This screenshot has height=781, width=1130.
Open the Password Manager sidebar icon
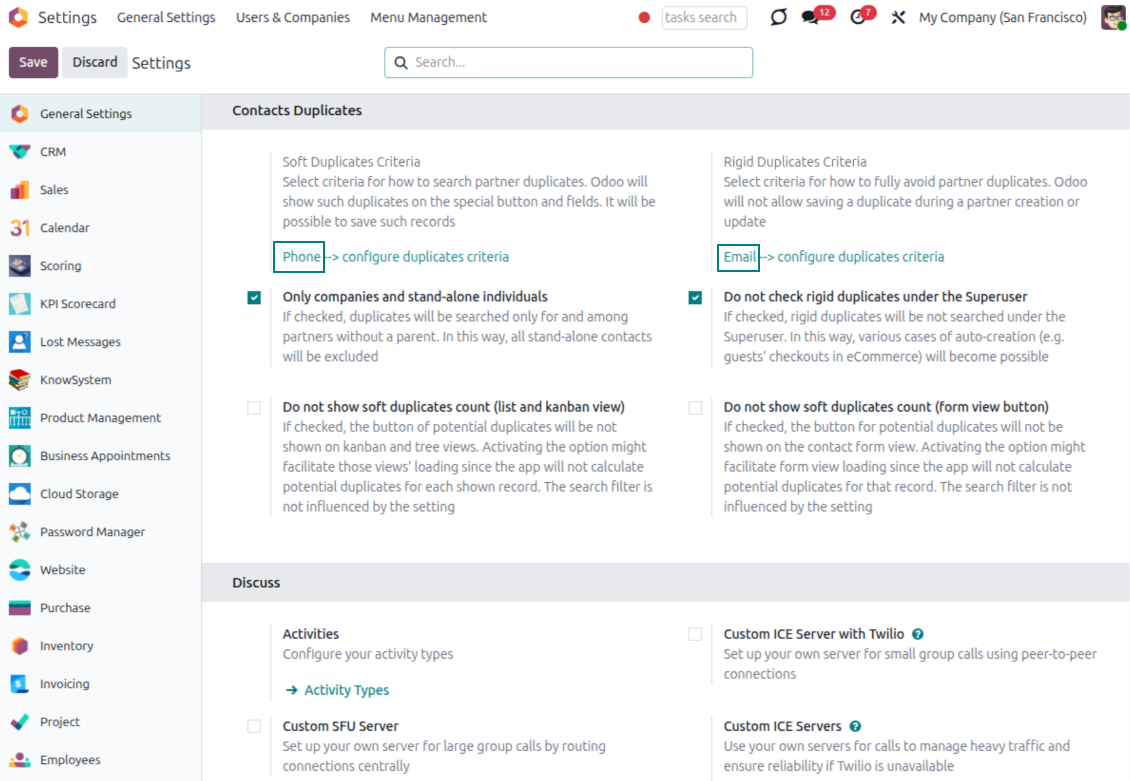(19, 532)
